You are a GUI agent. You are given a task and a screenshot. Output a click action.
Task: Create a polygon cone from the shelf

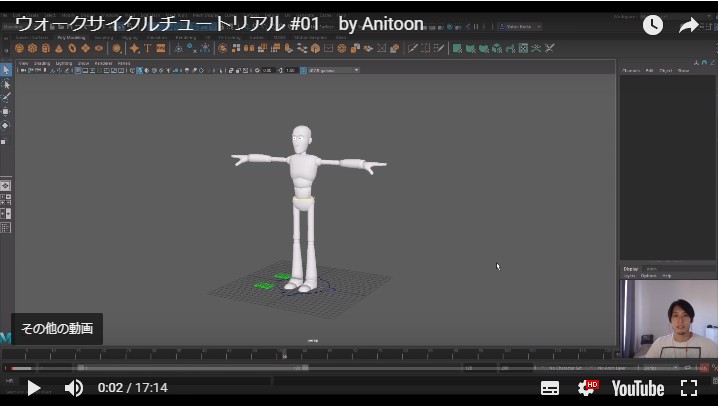point(59,48)
